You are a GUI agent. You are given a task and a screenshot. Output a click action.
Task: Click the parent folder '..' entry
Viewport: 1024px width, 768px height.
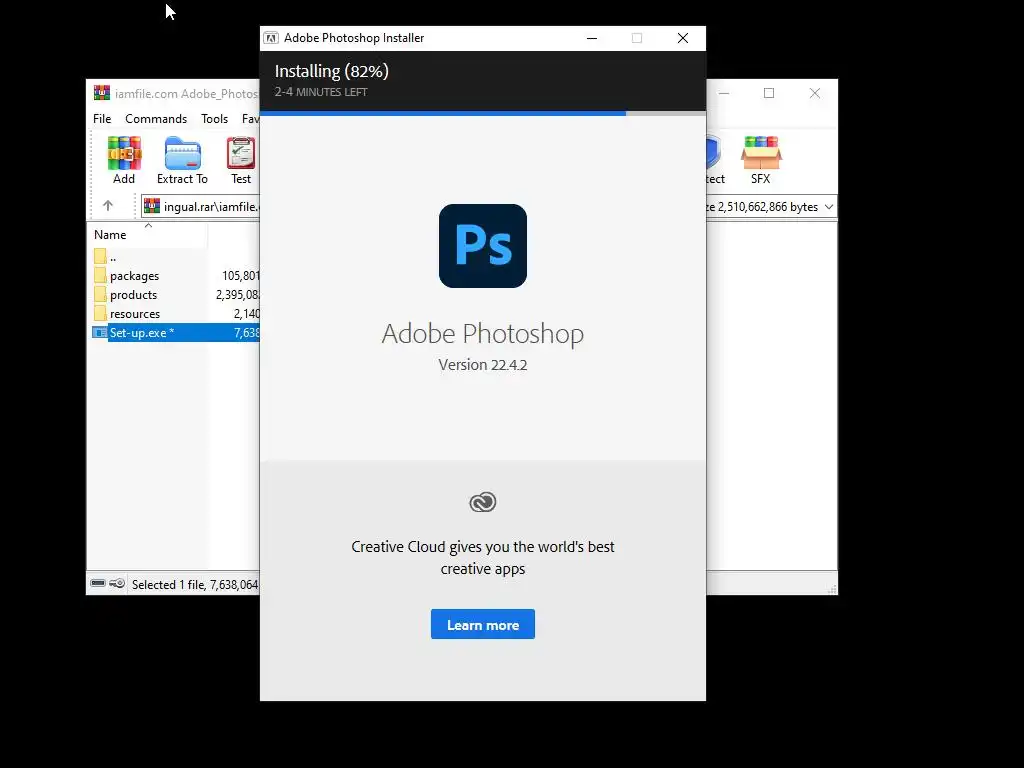(105, 257)
